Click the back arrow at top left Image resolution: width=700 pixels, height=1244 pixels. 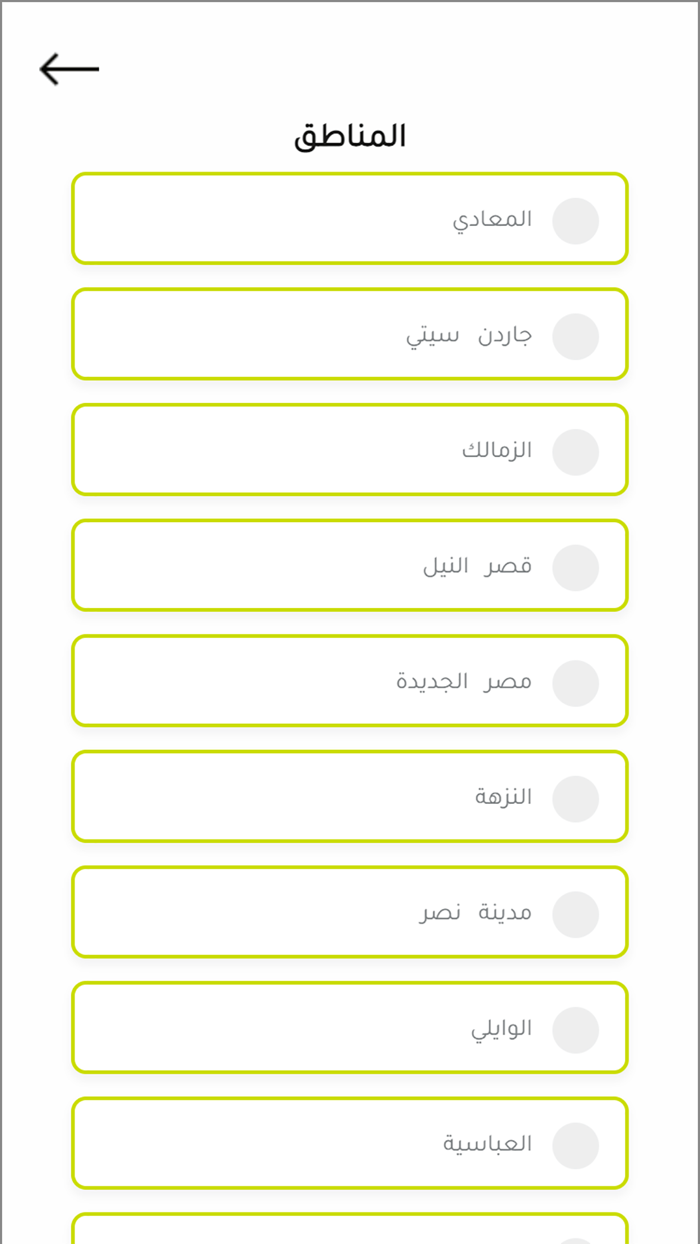pyautogui.click(x=67, y=68)
